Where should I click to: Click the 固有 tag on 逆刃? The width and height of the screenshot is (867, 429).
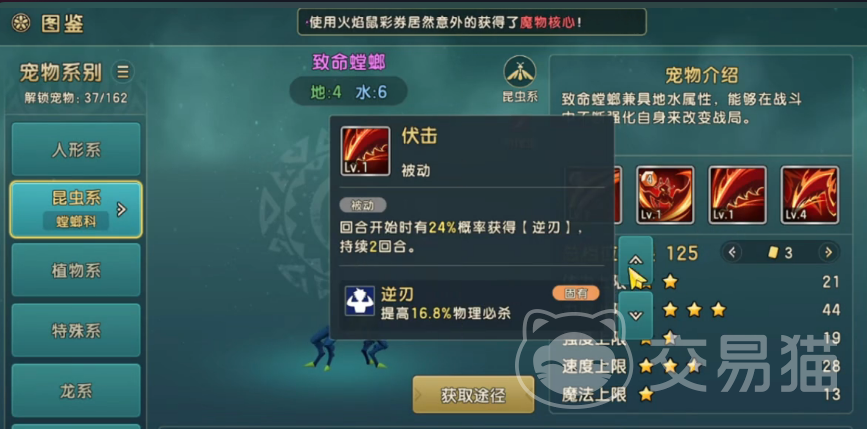(x=576, y=294)
